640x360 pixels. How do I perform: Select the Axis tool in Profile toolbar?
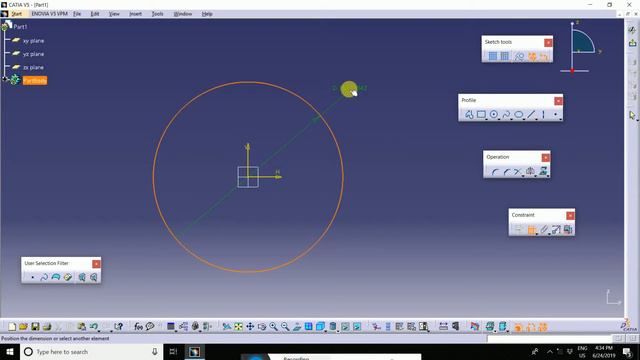tap(543, 115)
